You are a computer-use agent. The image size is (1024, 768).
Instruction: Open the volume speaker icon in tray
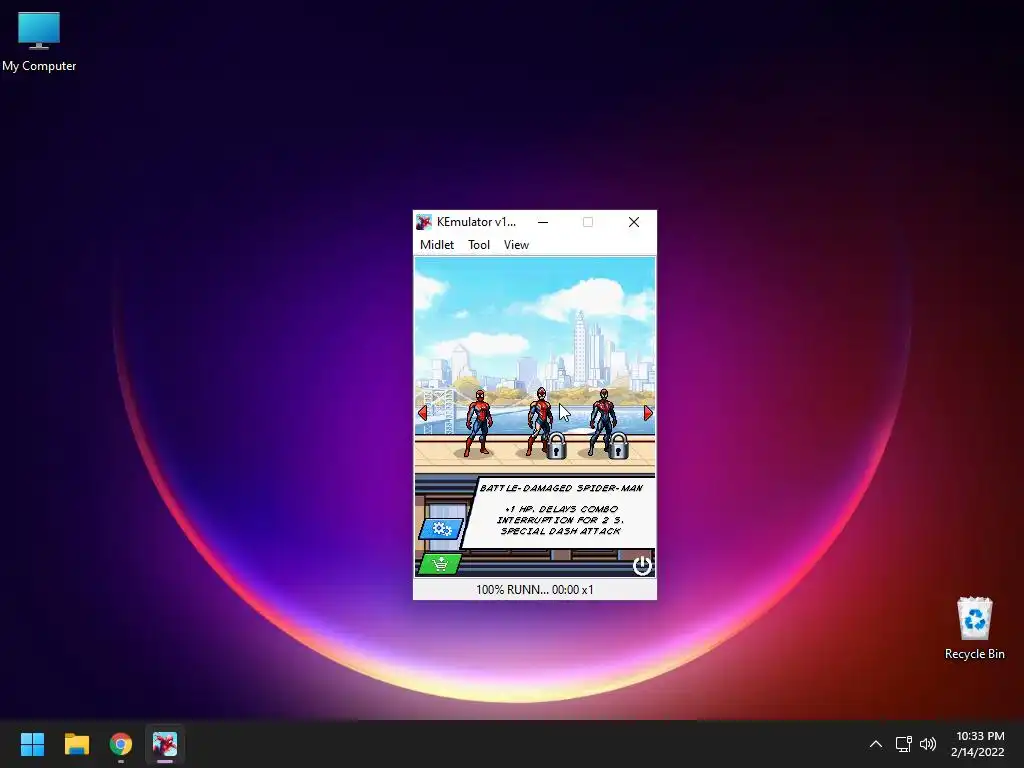point(927,744)
